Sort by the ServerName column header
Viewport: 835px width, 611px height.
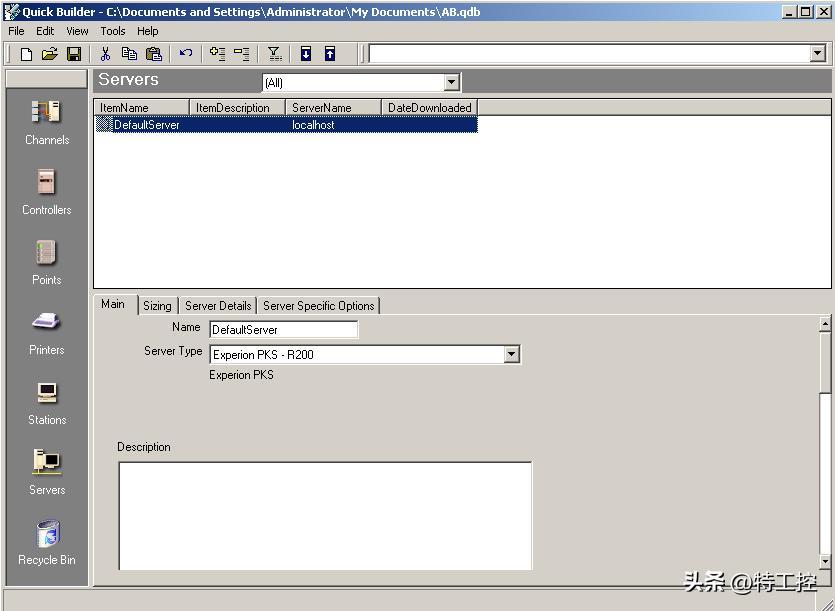pos(333,108)
